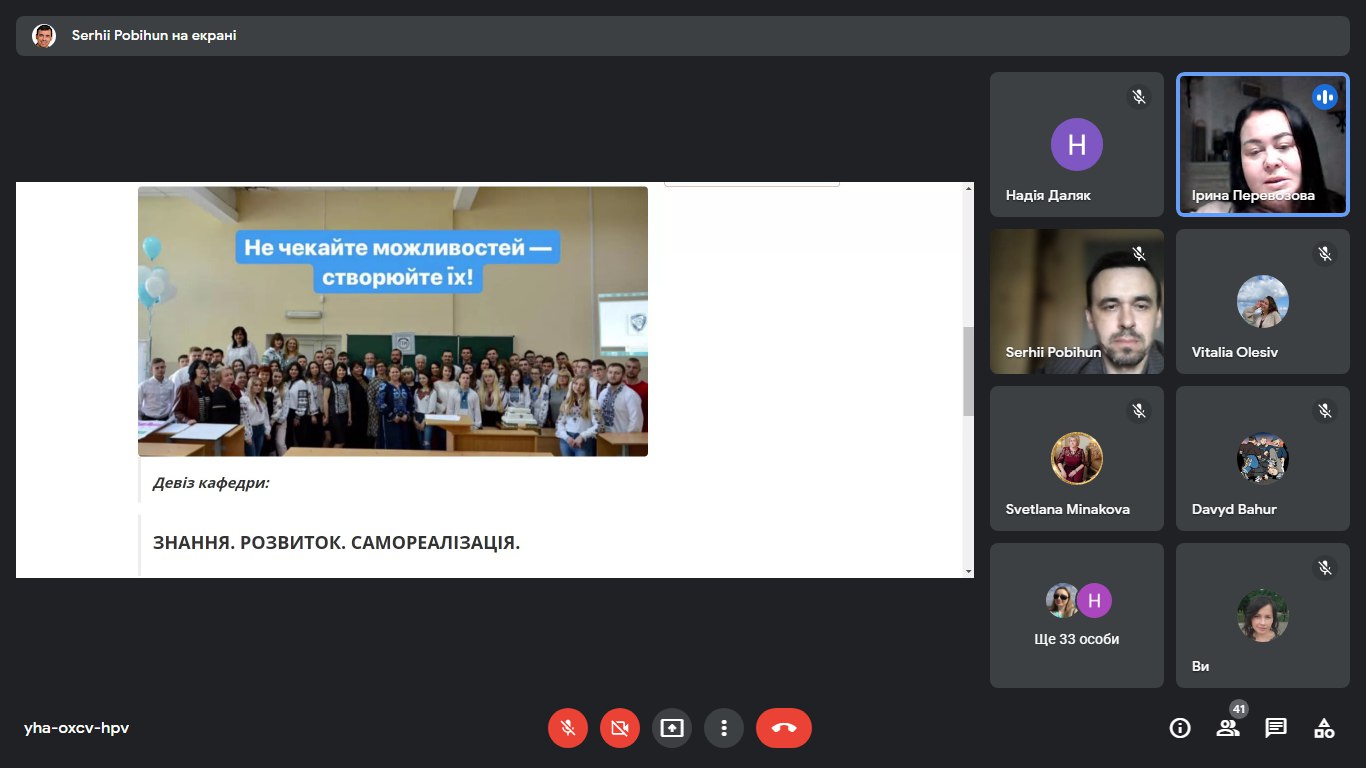Screen dimensions: 1366x768
Task: Click the "Serhii Pobihun на екрані" banner
Action: pos(154,36)
